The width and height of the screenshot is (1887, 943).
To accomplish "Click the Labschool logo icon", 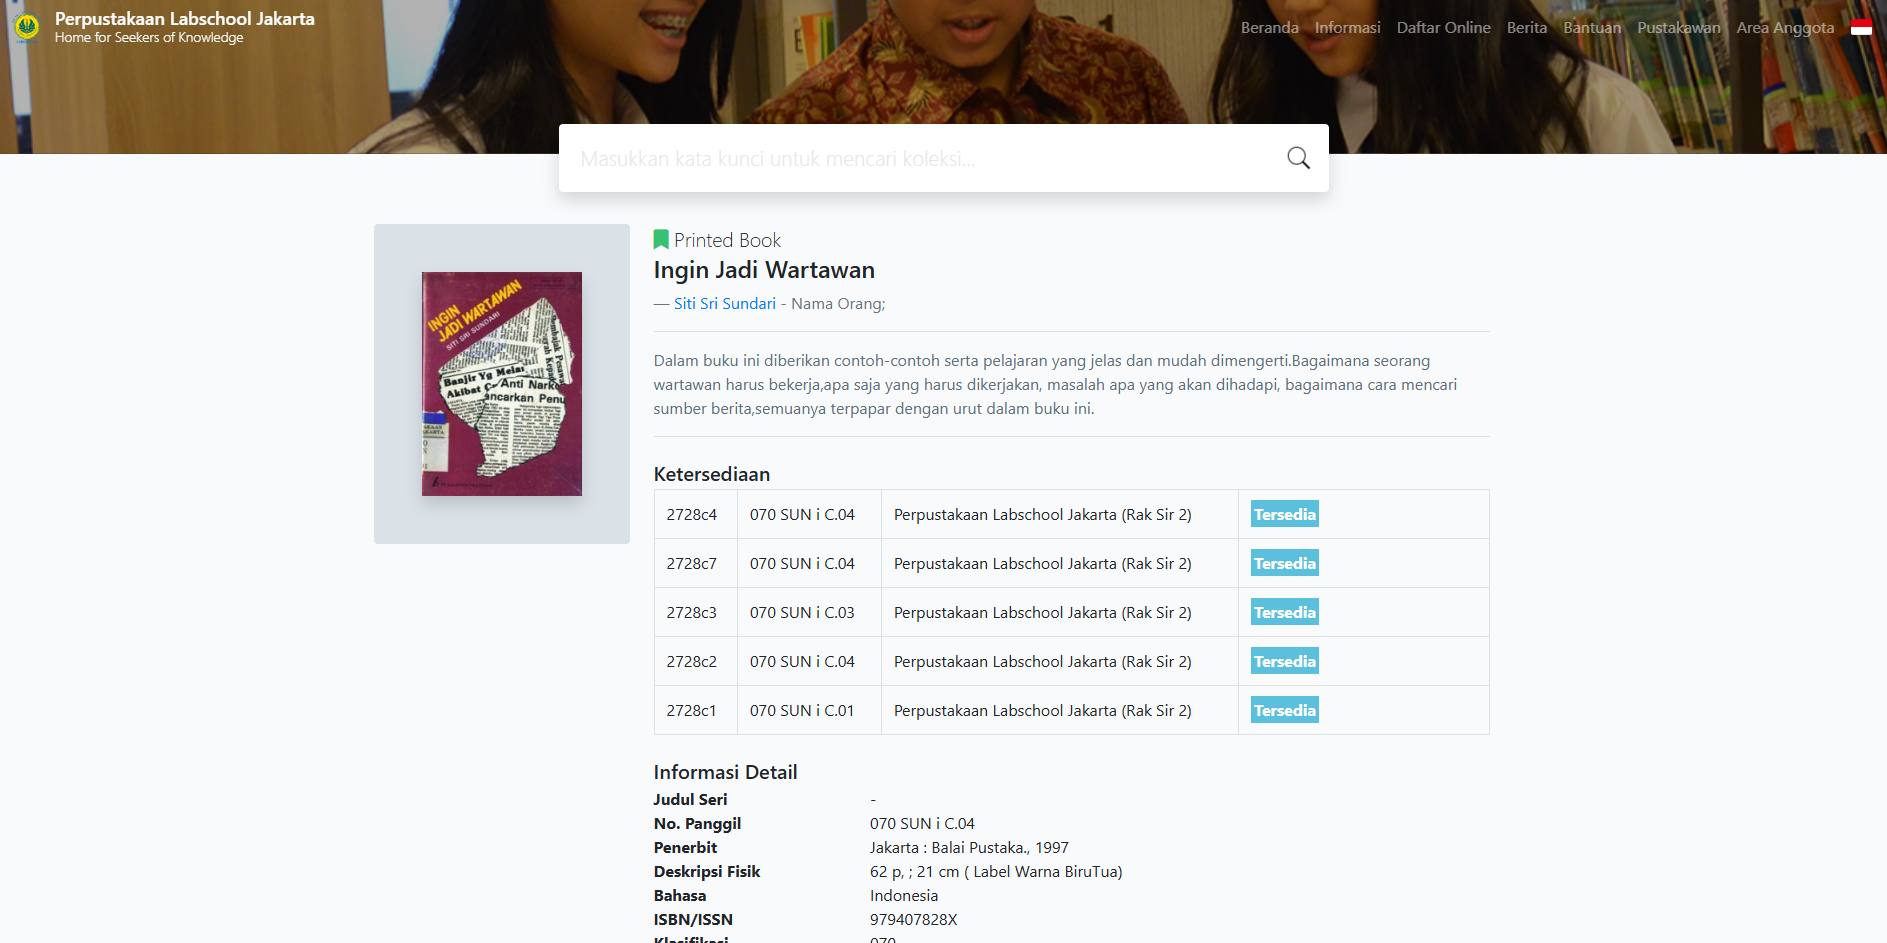I will pyautogui.click(x=27, y=27).
